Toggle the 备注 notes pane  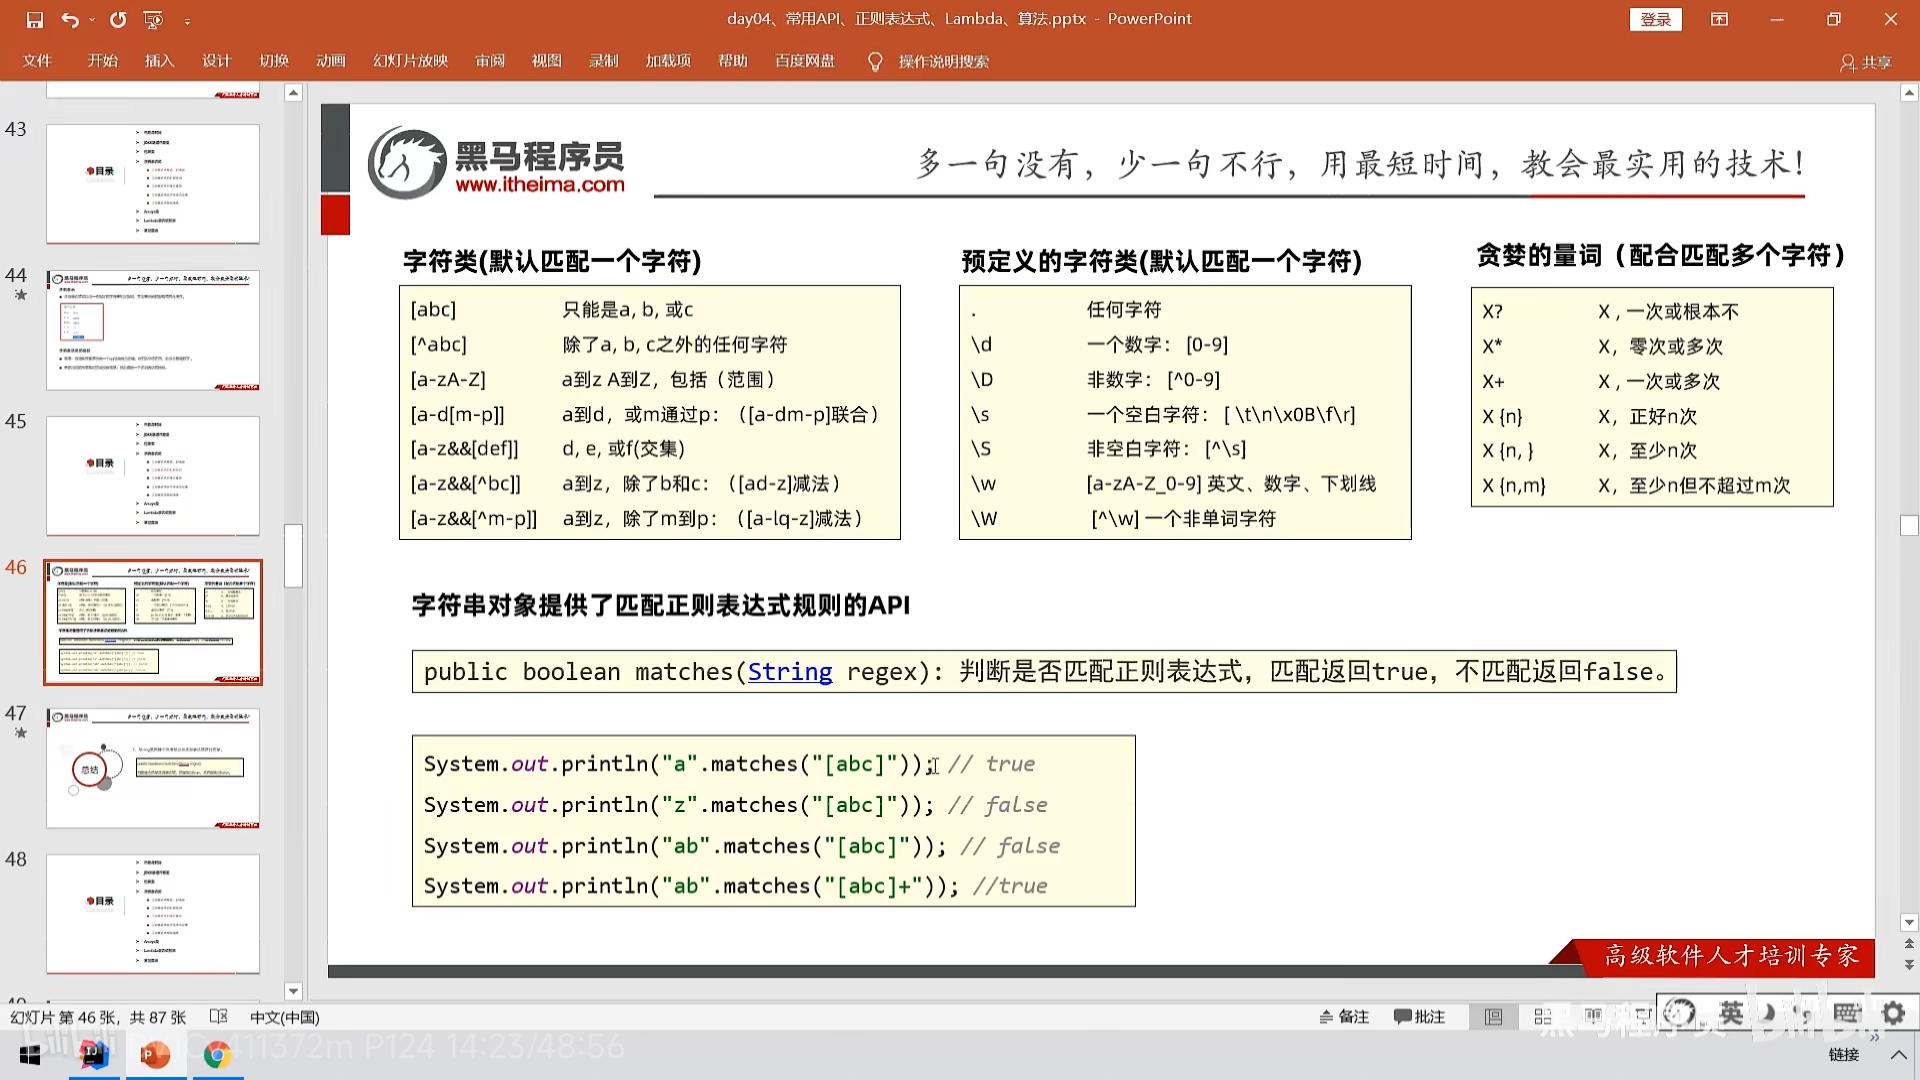(x=1344, y=1017)
